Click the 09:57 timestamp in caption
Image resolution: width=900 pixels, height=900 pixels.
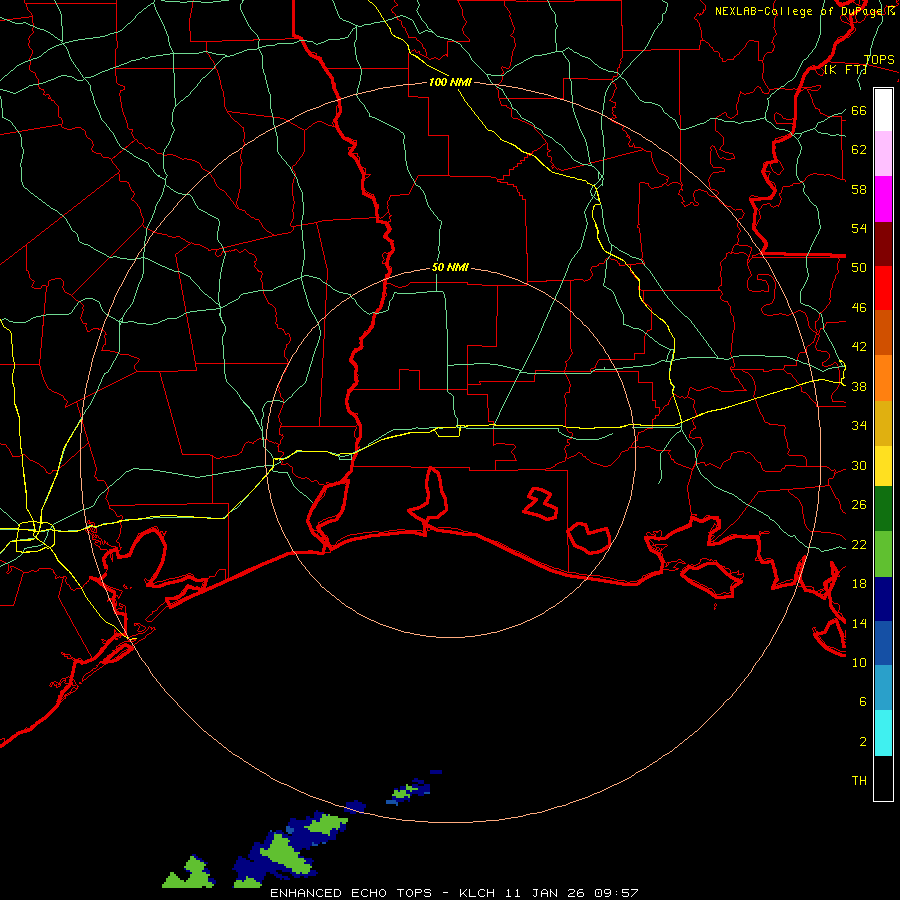point(616,893)
